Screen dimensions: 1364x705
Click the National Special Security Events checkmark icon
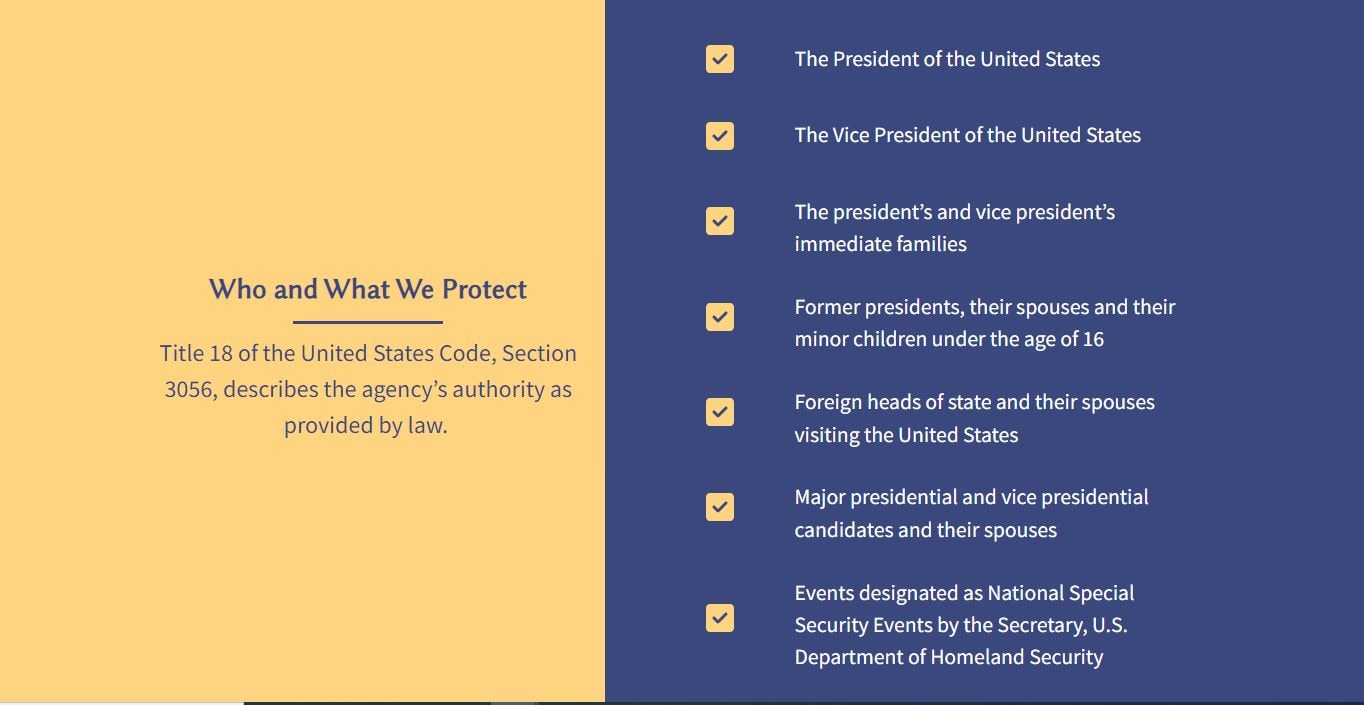(x=719, y=618)
